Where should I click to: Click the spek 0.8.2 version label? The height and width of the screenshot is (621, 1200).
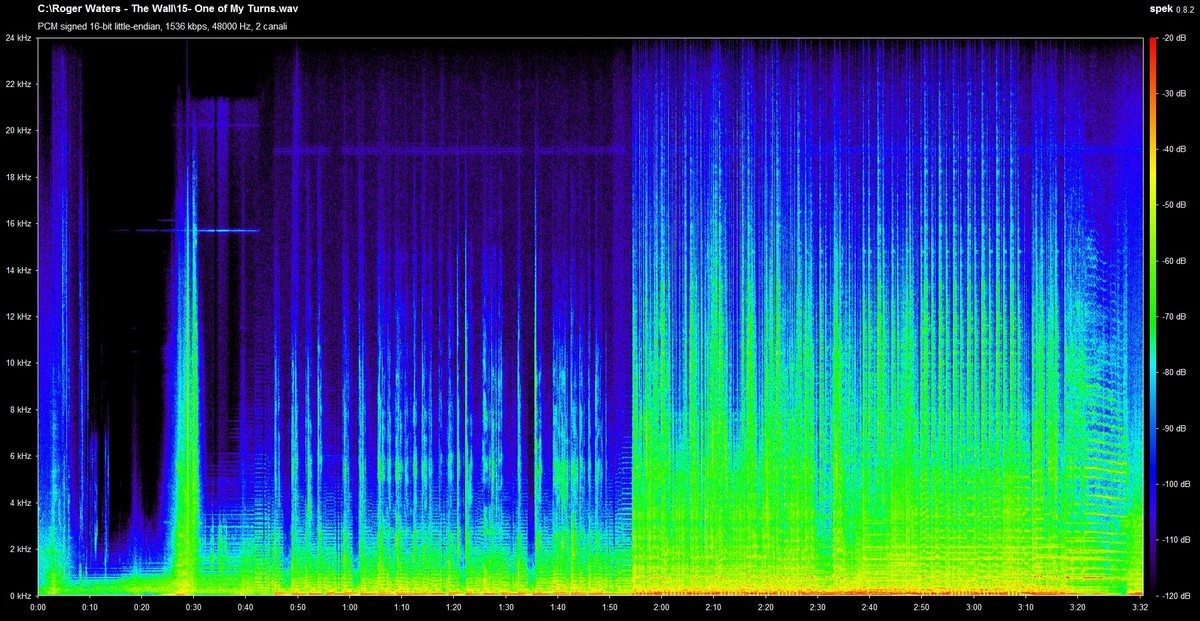tap(1172, 8)
